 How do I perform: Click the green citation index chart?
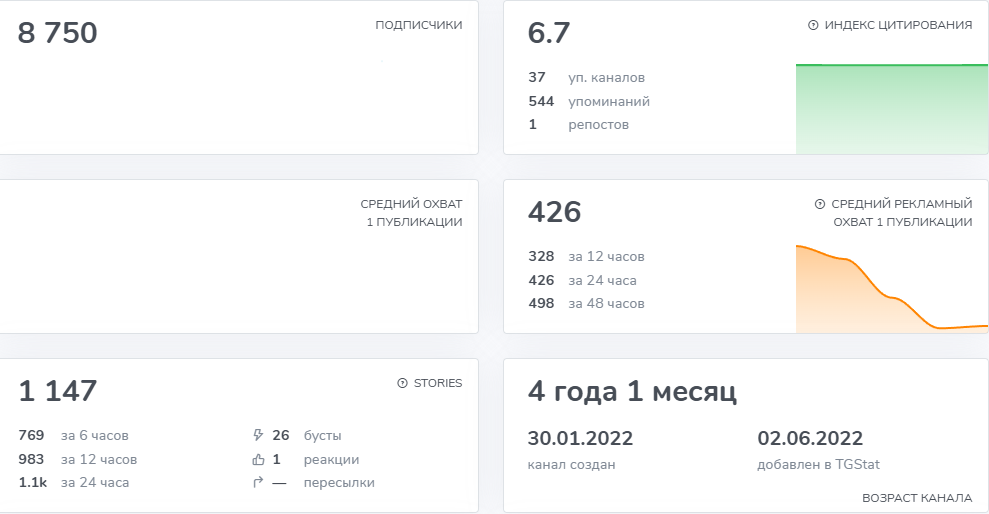pyautogui.click(x=891, y=109)
